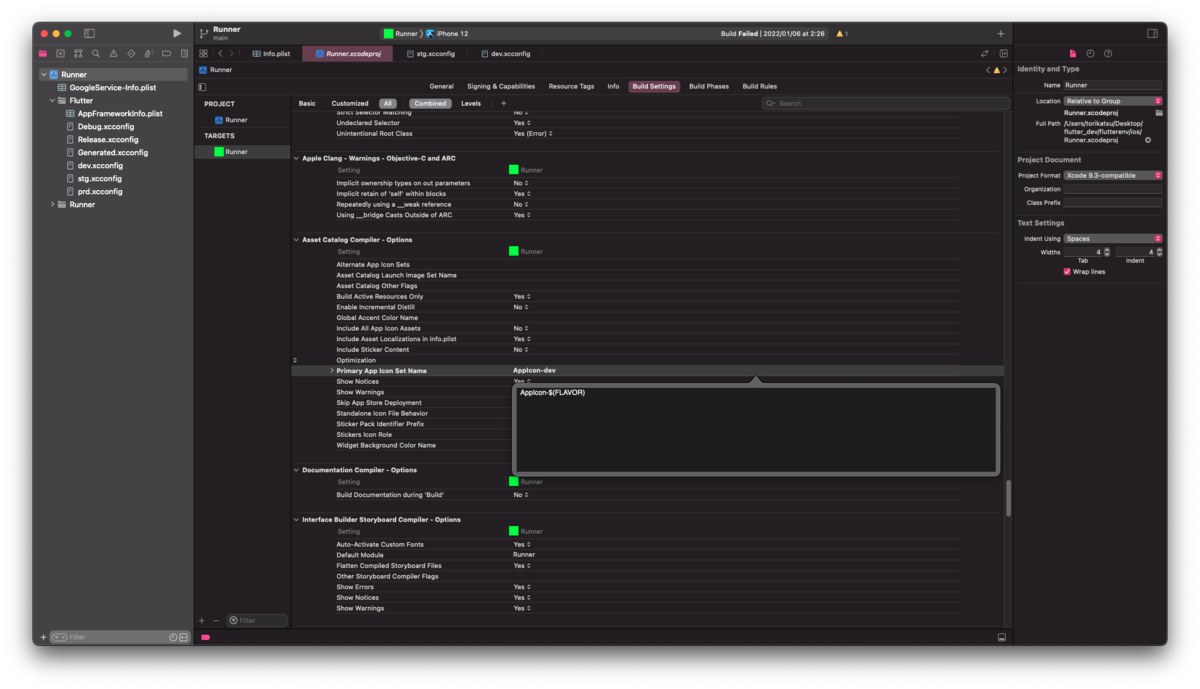
Task: Open the Project Format dropdown
Action: point(1113,175)
